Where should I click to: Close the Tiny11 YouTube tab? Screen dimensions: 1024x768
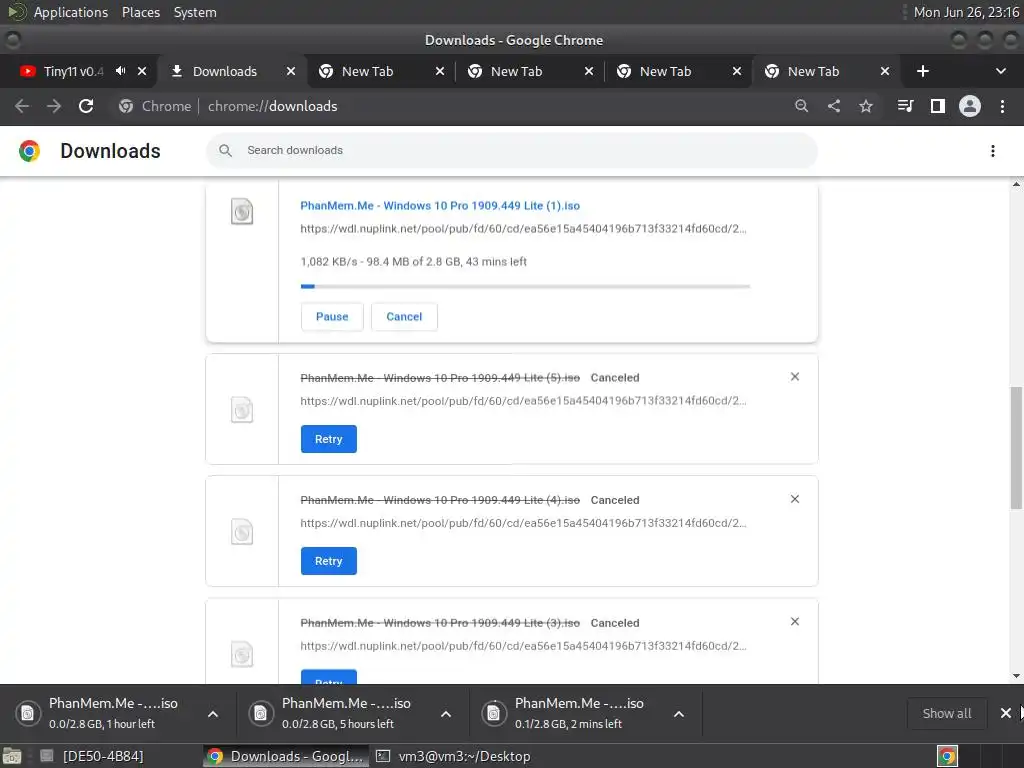tap(142, 71)
